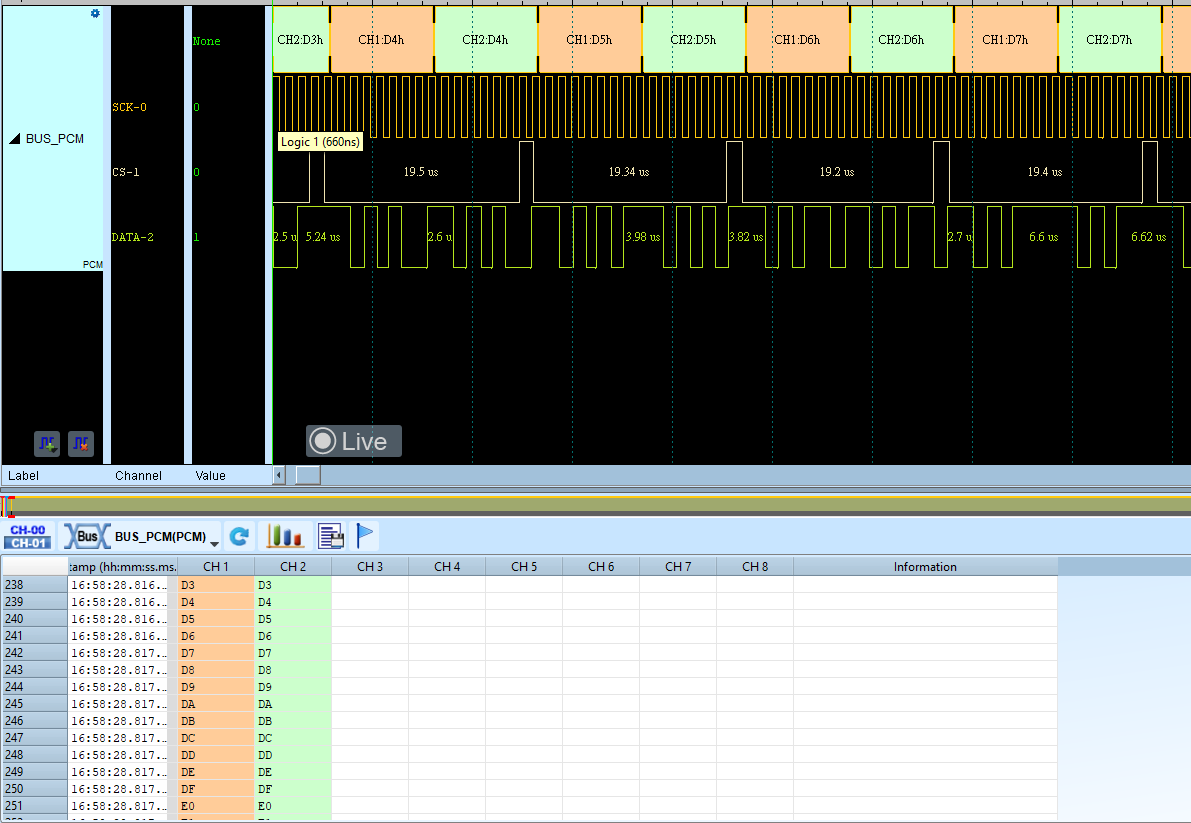Click the CH2:D6h decoded packet
1191x823 pixels.
click(902, 39)
